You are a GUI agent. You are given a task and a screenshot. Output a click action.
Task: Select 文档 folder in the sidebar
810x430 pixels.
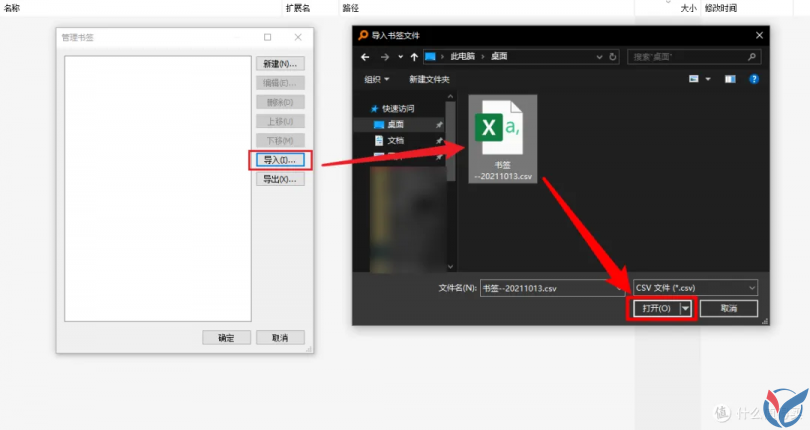[x=396, y=140]
